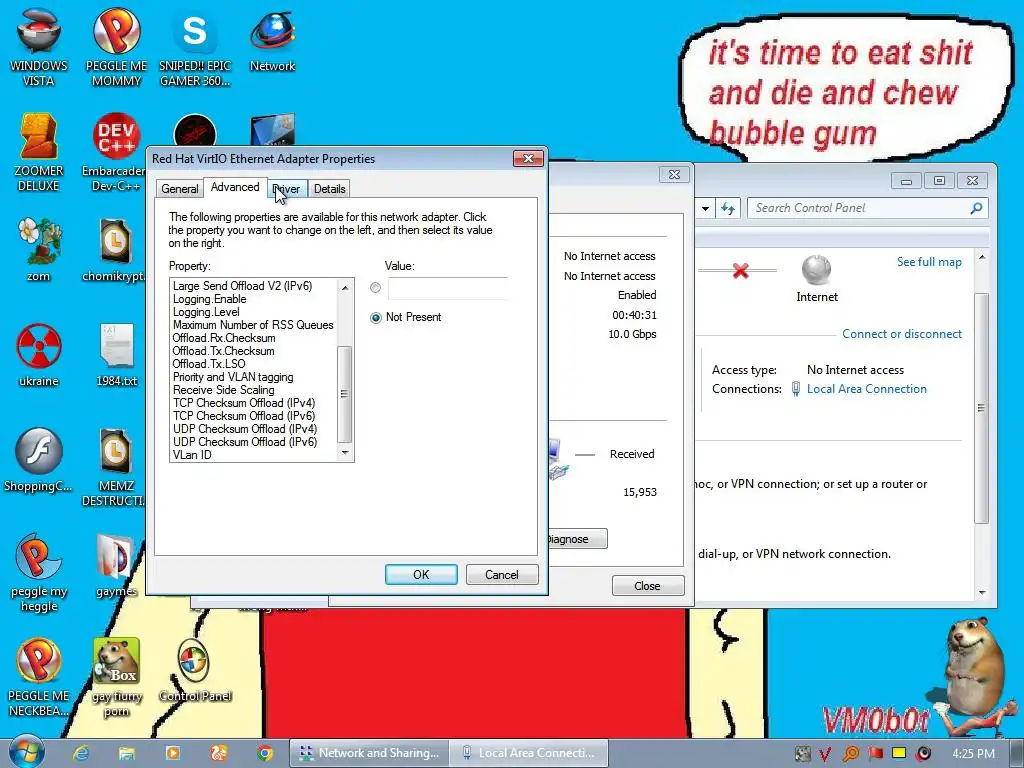The image size is (1024, 768).
Task: Open the WINDOWS VISTA desktop icon
Action: (x=39, y=46)
